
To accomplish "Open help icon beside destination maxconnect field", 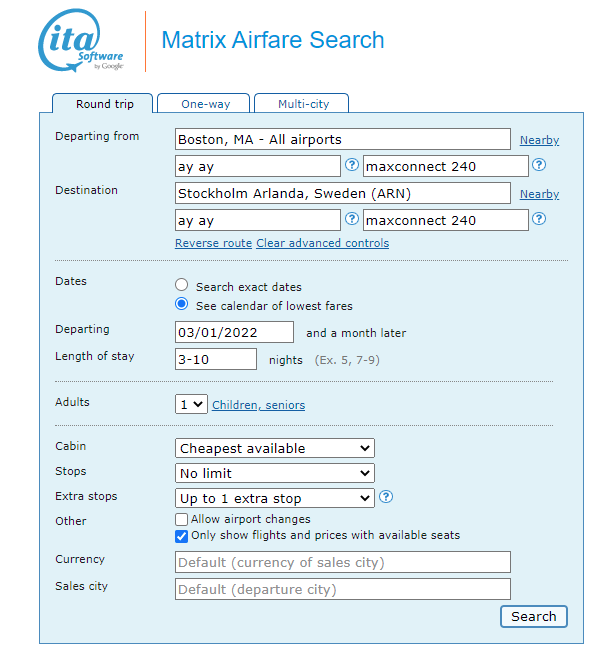I will tap(539, 219).
